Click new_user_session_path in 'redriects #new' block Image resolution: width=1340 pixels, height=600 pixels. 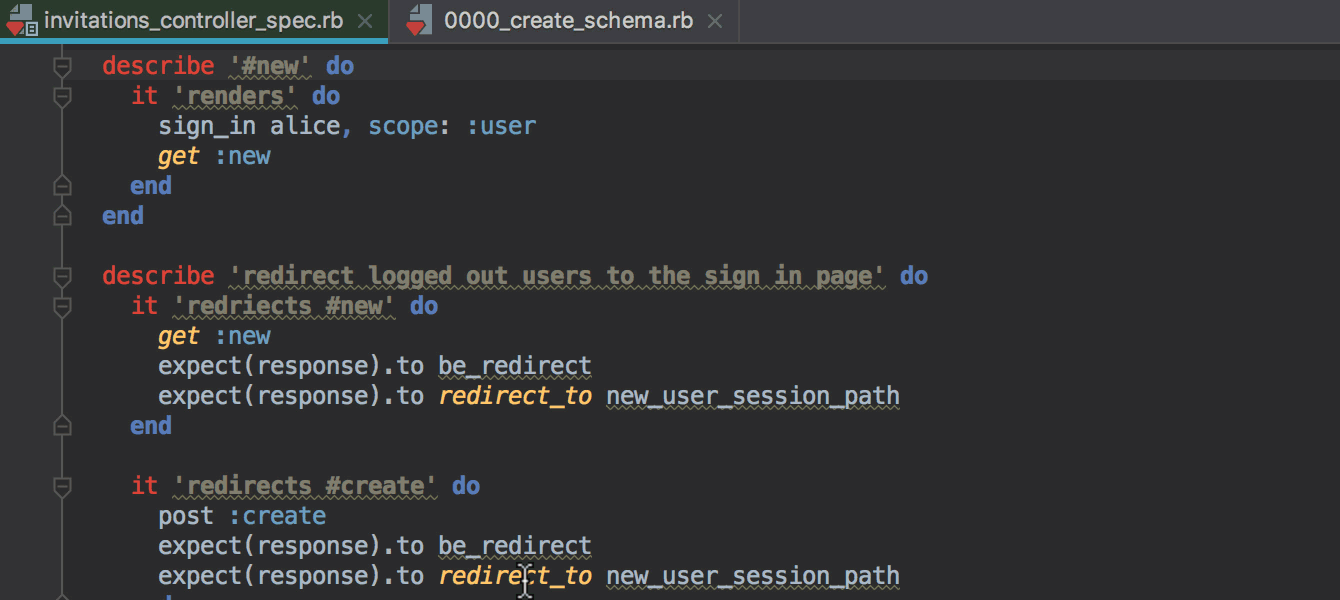pos(753,396)
